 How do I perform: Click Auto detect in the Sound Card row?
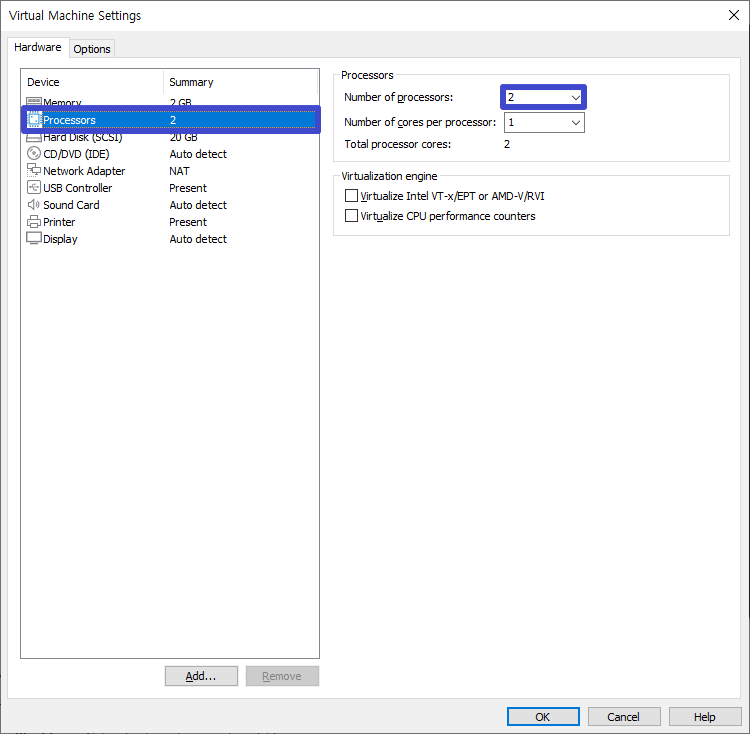coord(198,205)
